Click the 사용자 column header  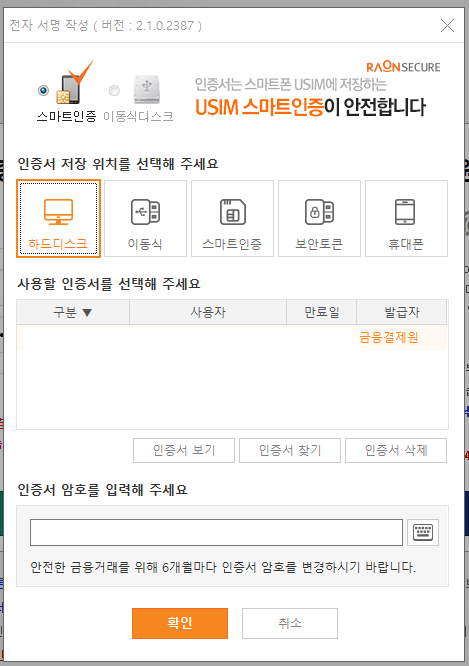(208, 312)
